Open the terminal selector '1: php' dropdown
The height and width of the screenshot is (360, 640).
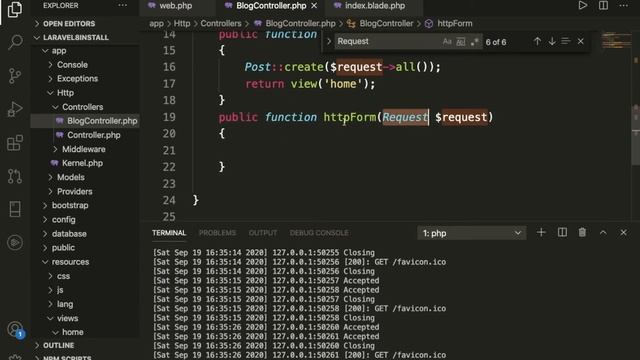(x=472, y=233)
